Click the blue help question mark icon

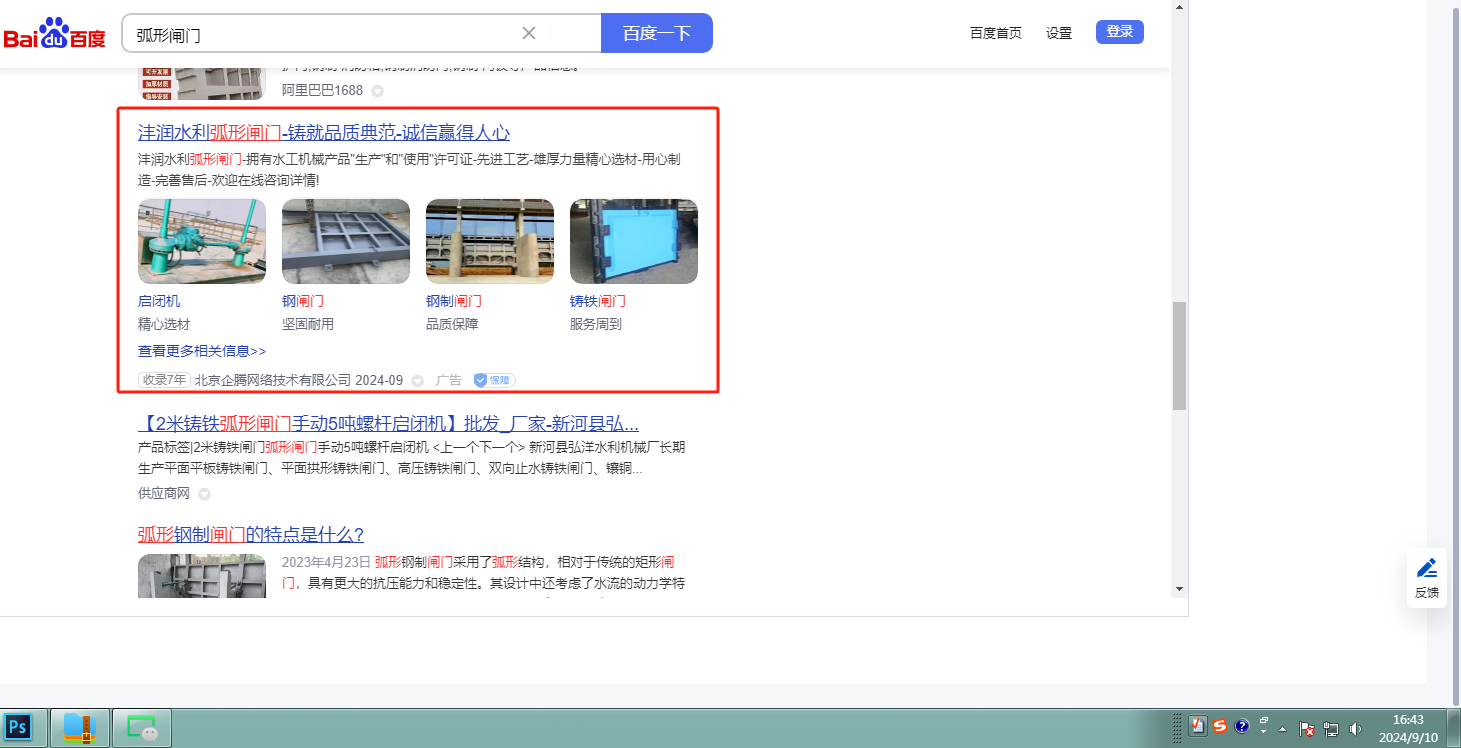pos(1242,727)
